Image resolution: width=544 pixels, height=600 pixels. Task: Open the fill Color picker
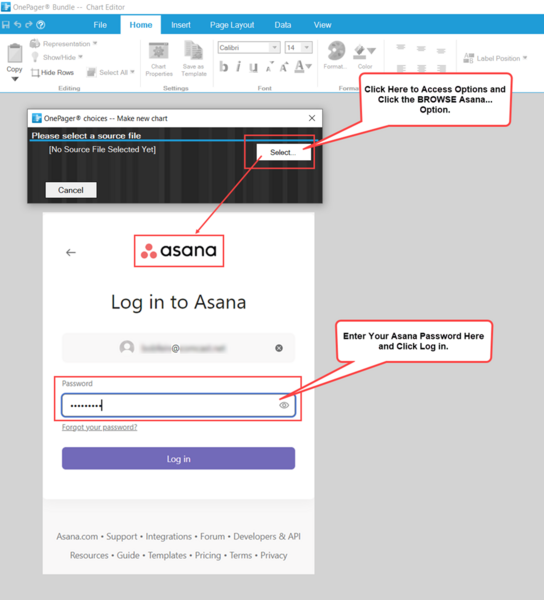click(365, 57)
